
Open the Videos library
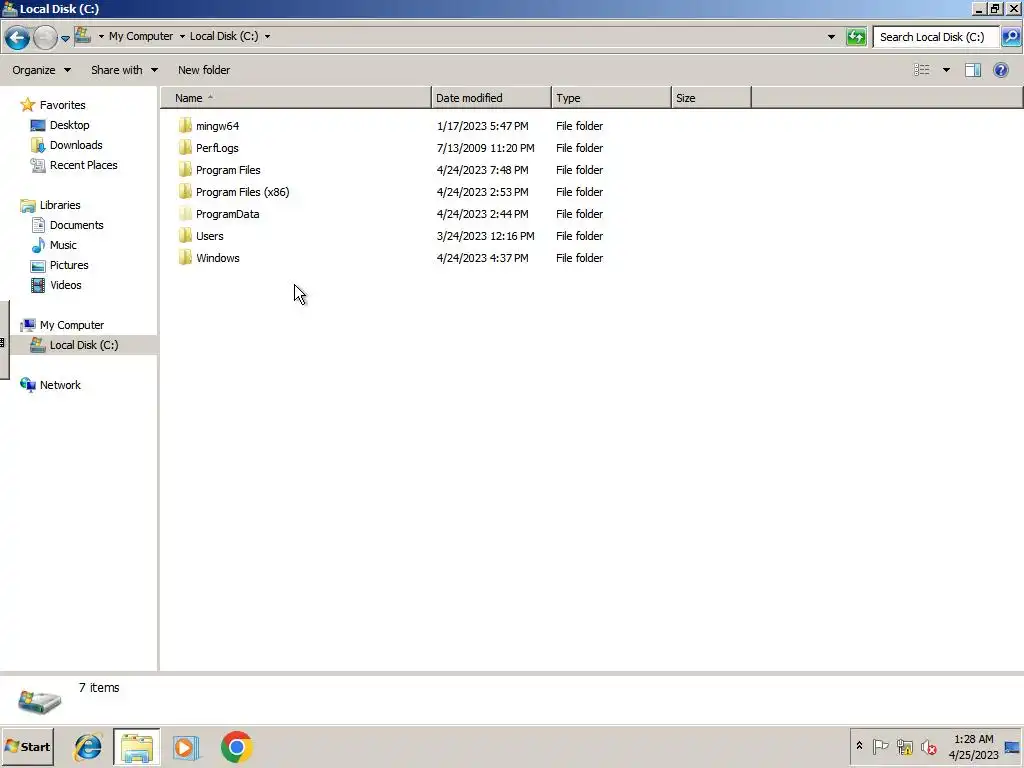point(65,285)
